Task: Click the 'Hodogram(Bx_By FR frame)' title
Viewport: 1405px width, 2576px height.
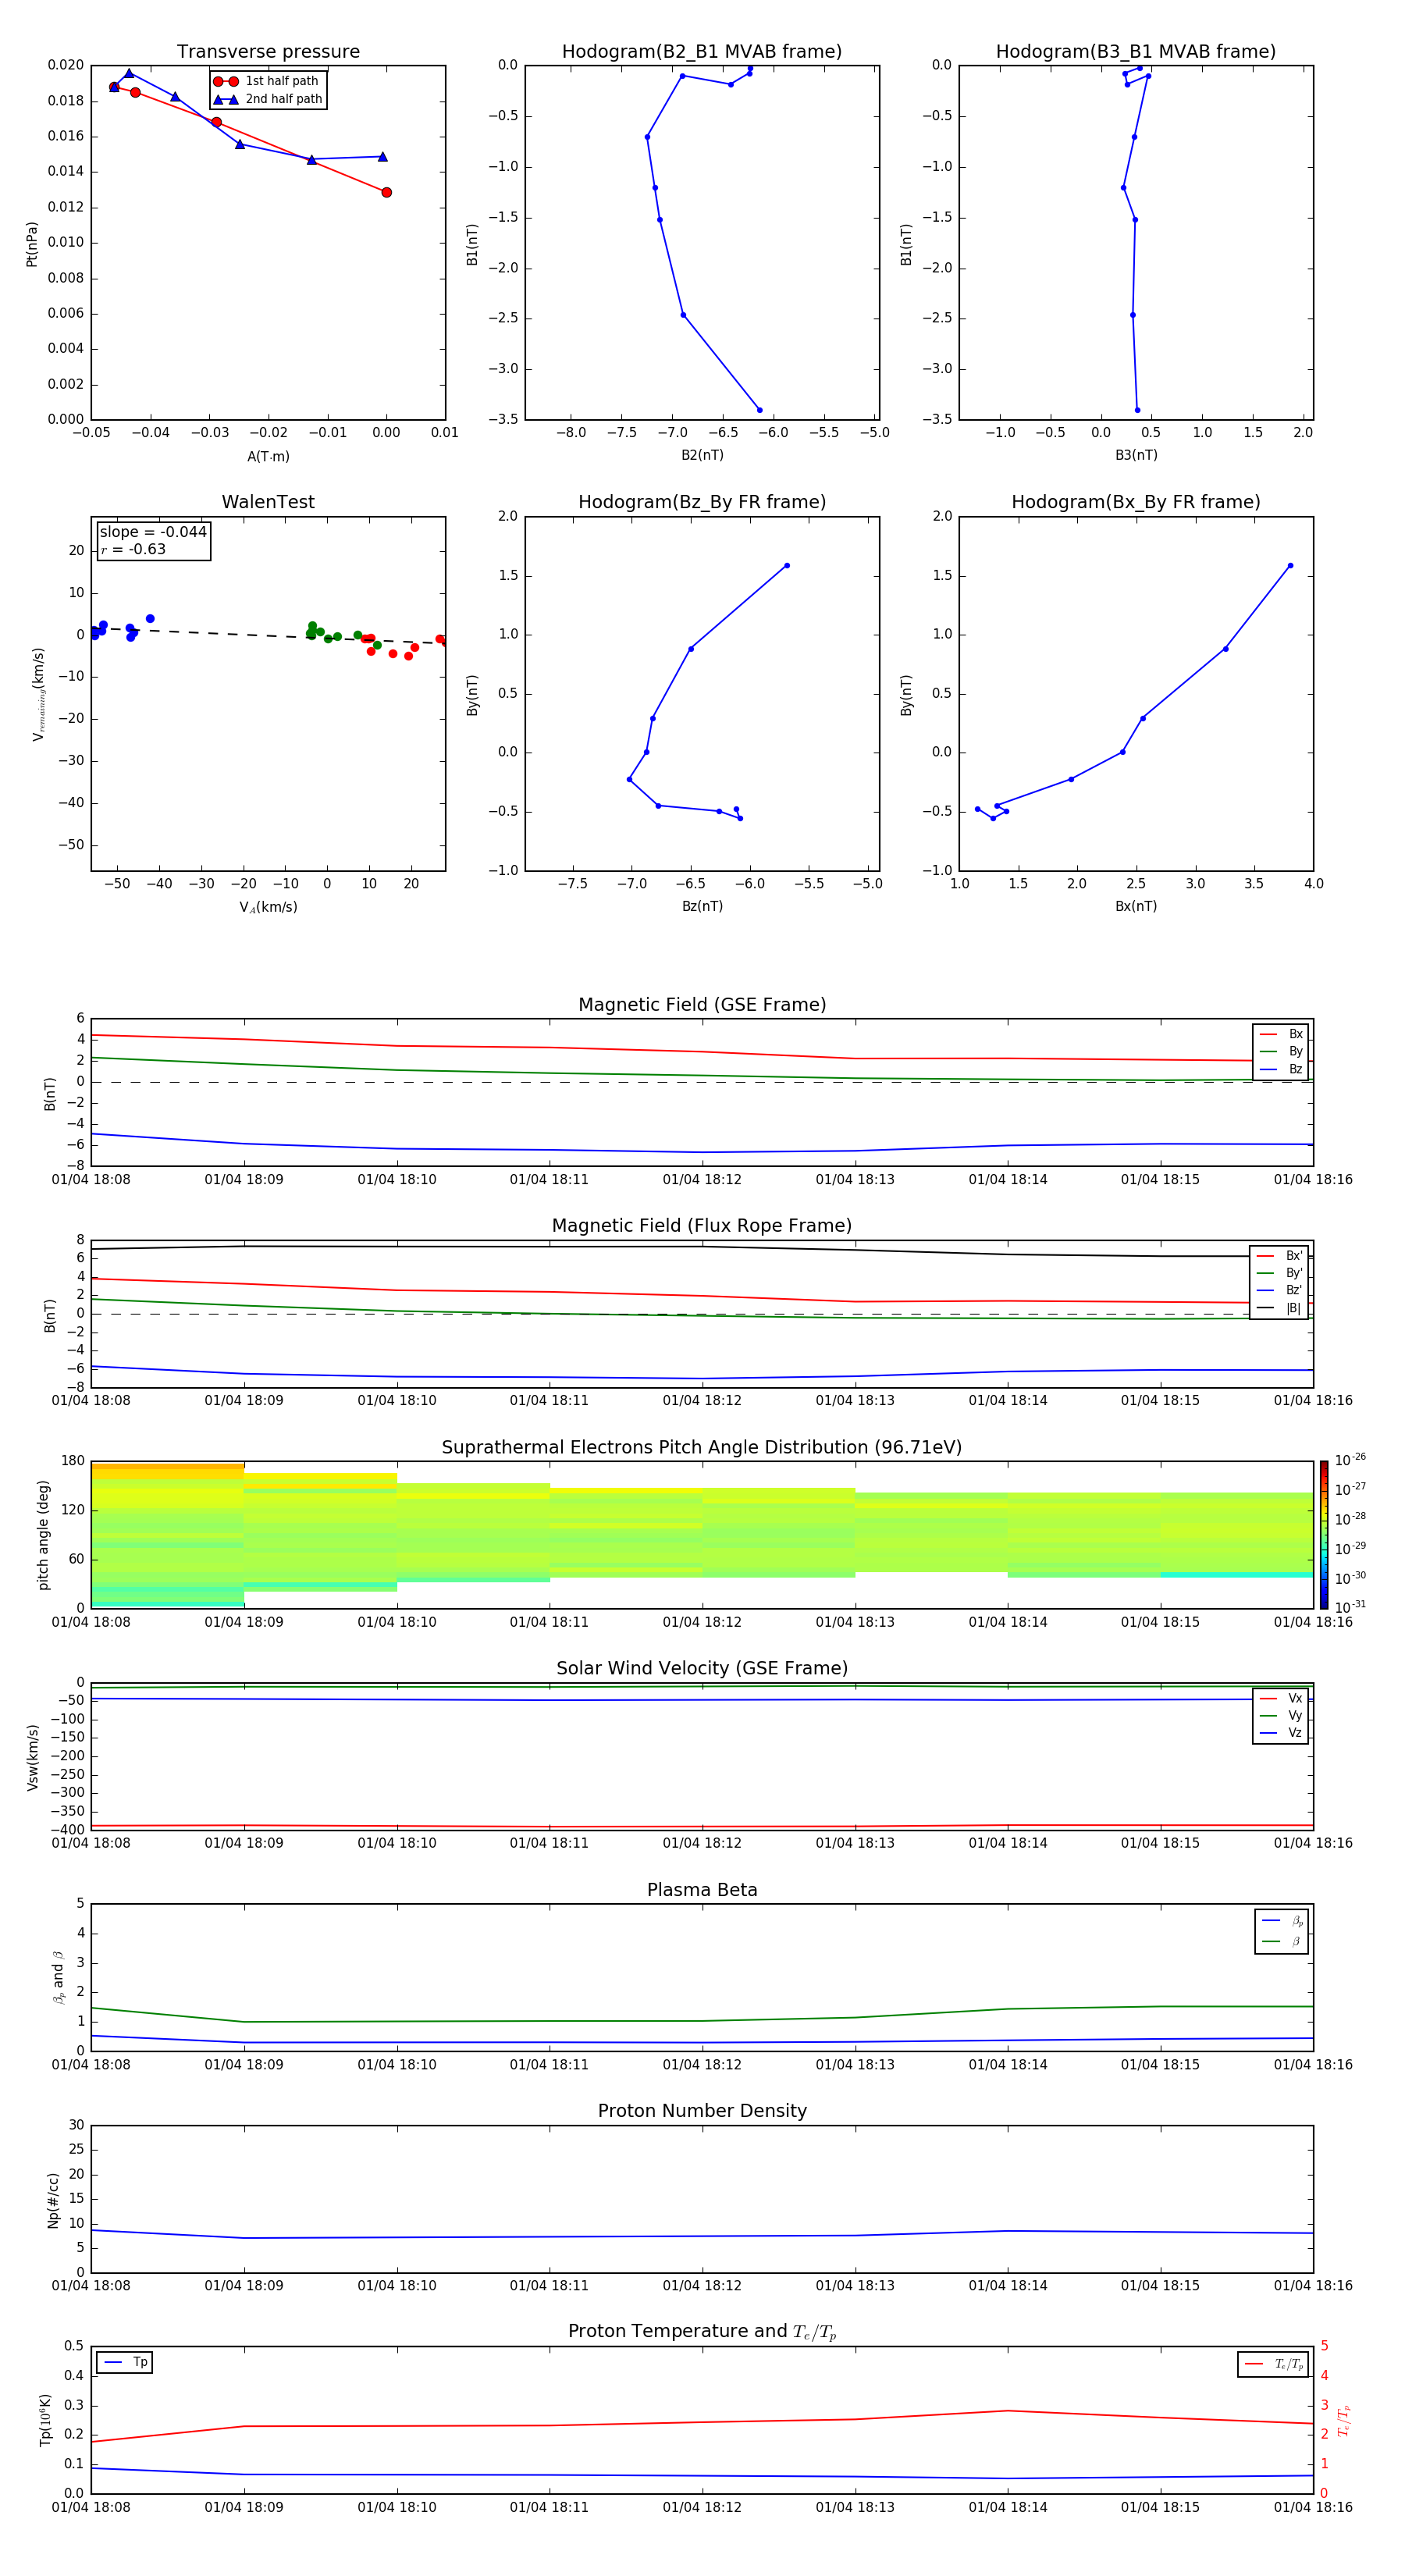Action: coord(1136,502)
